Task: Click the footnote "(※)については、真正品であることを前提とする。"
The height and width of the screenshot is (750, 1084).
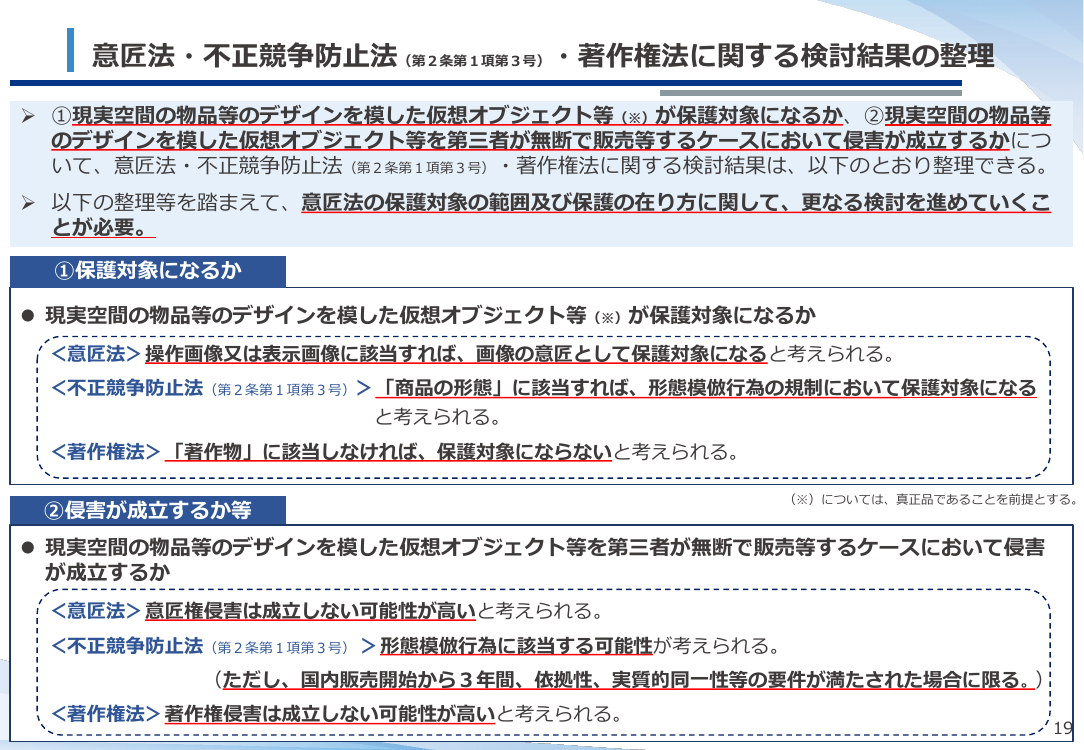Action: (x=933, y=499)
